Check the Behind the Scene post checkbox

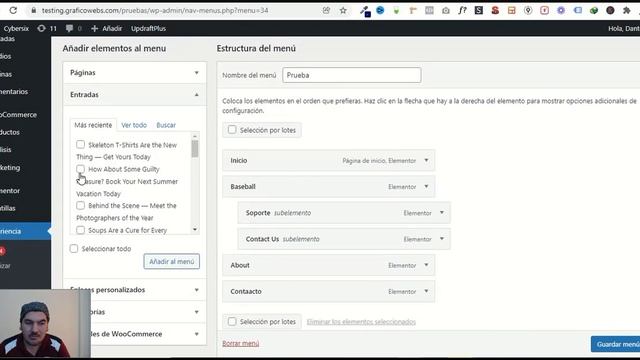point(80,205)
